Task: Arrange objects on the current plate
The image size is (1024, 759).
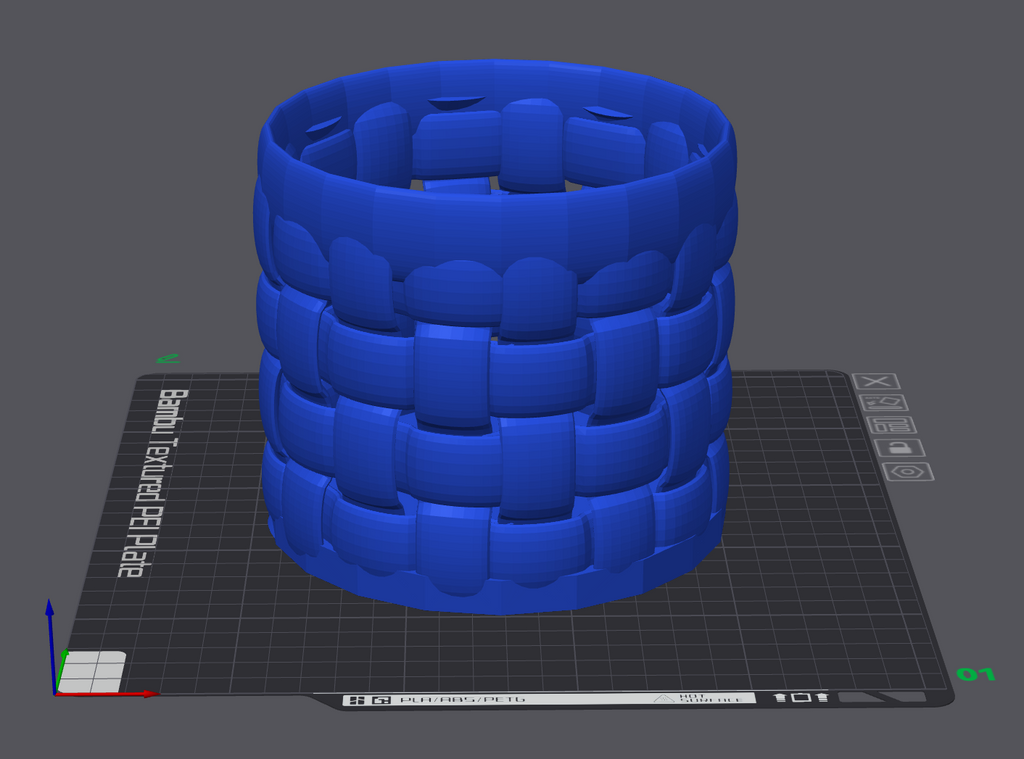Action: point(892,425)
